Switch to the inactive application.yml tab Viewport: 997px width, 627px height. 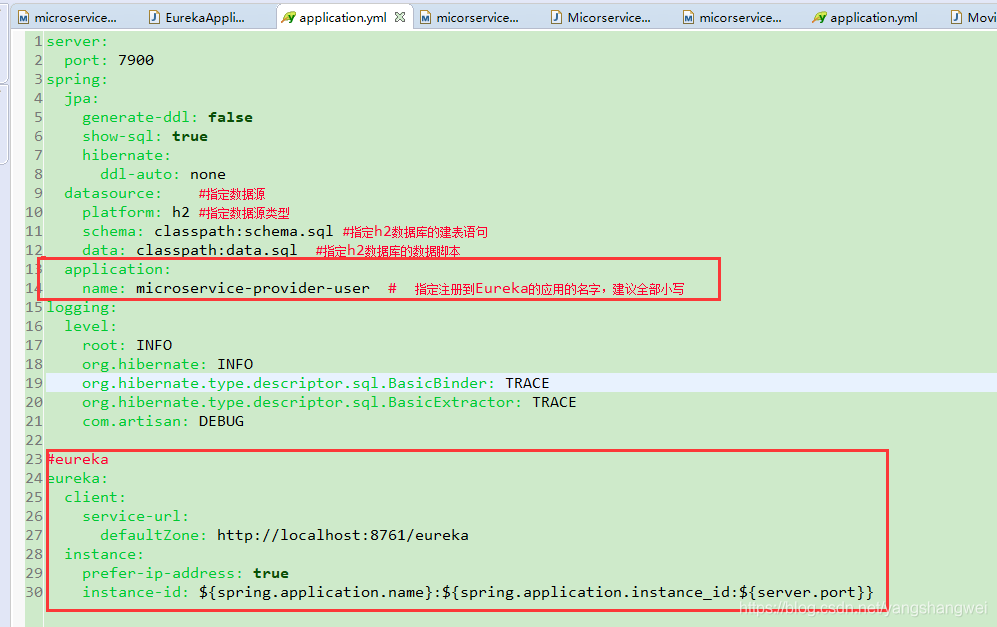coord(872,17)
